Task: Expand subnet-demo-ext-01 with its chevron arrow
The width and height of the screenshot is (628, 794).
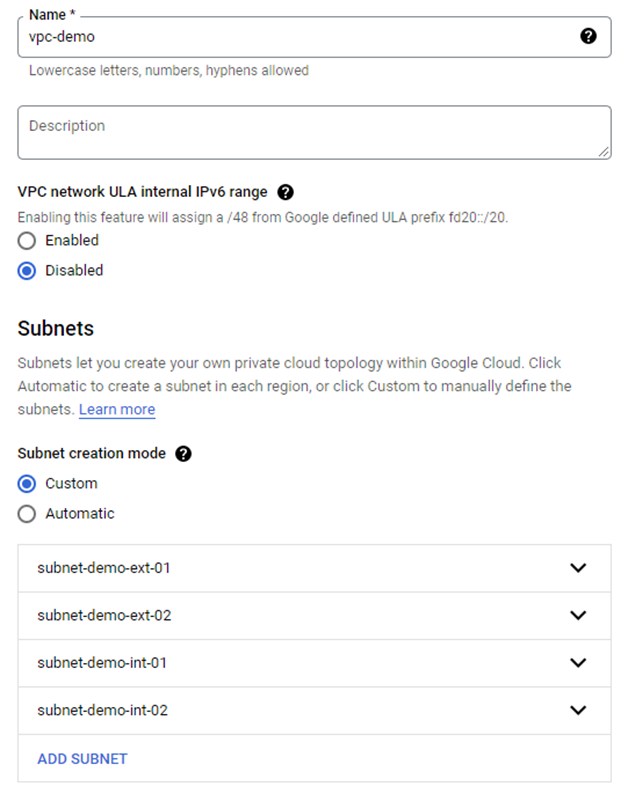Action: tap(577, 568)
